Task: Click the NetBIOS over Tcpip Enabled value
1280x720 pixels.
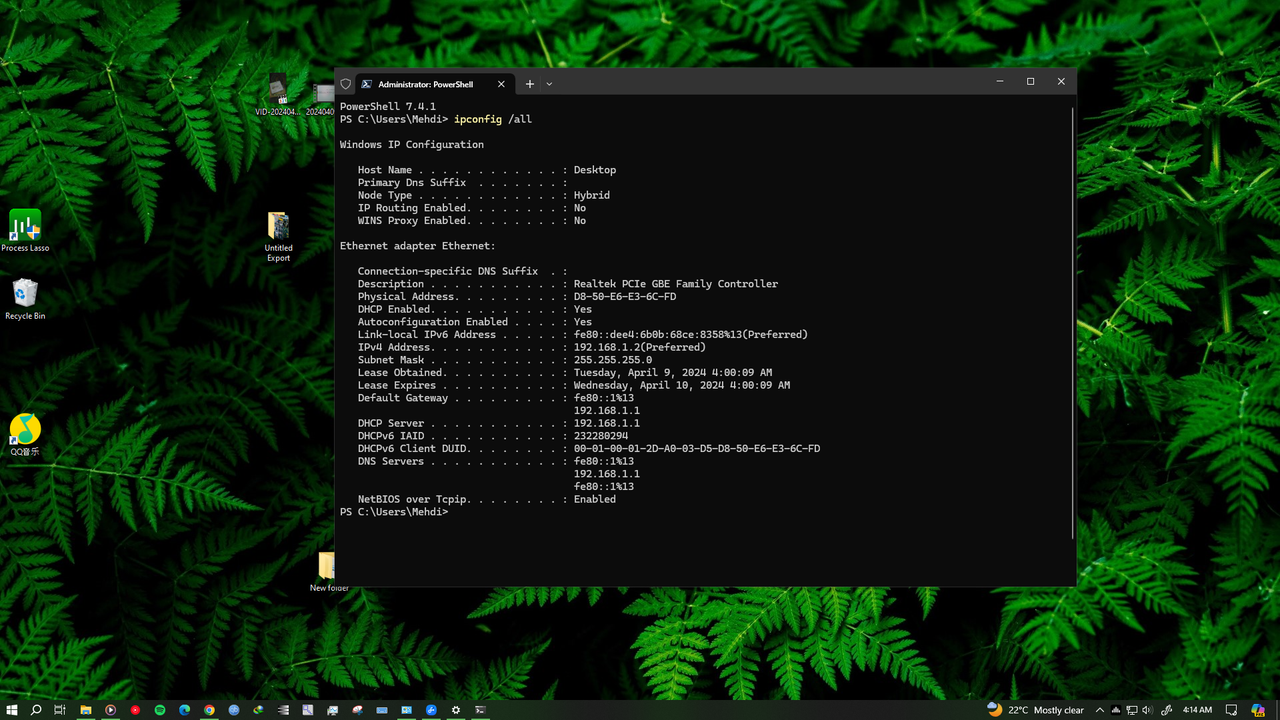Action: (x=595, y=499)
